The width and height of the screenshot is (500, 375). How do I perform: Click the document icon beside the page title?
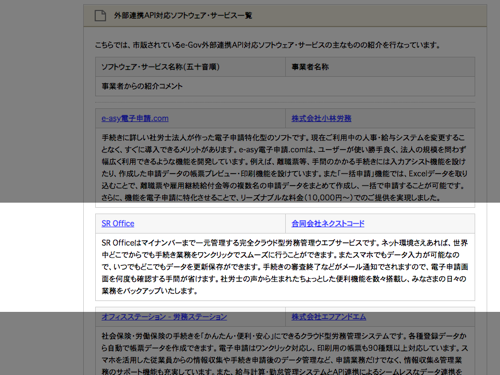[x=100, y=15]
